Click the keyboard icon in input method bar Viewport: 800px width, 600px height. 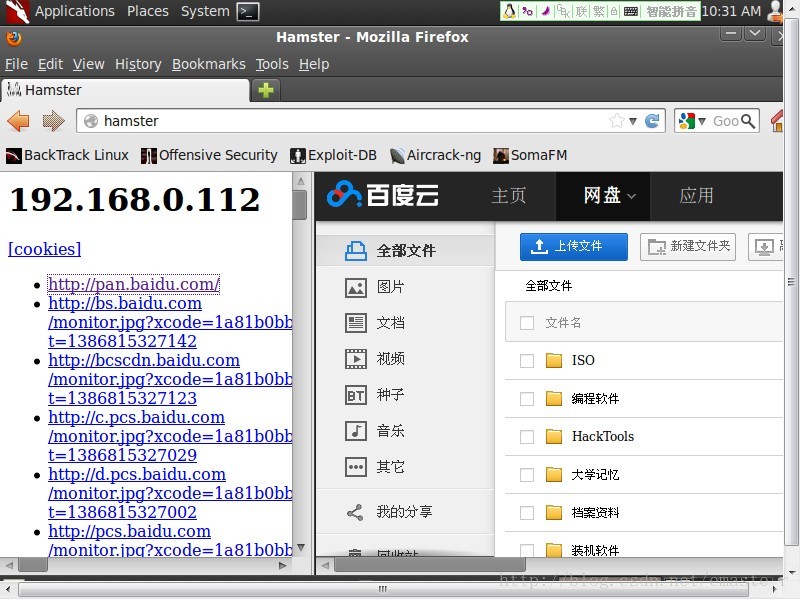tap(631, 11)
